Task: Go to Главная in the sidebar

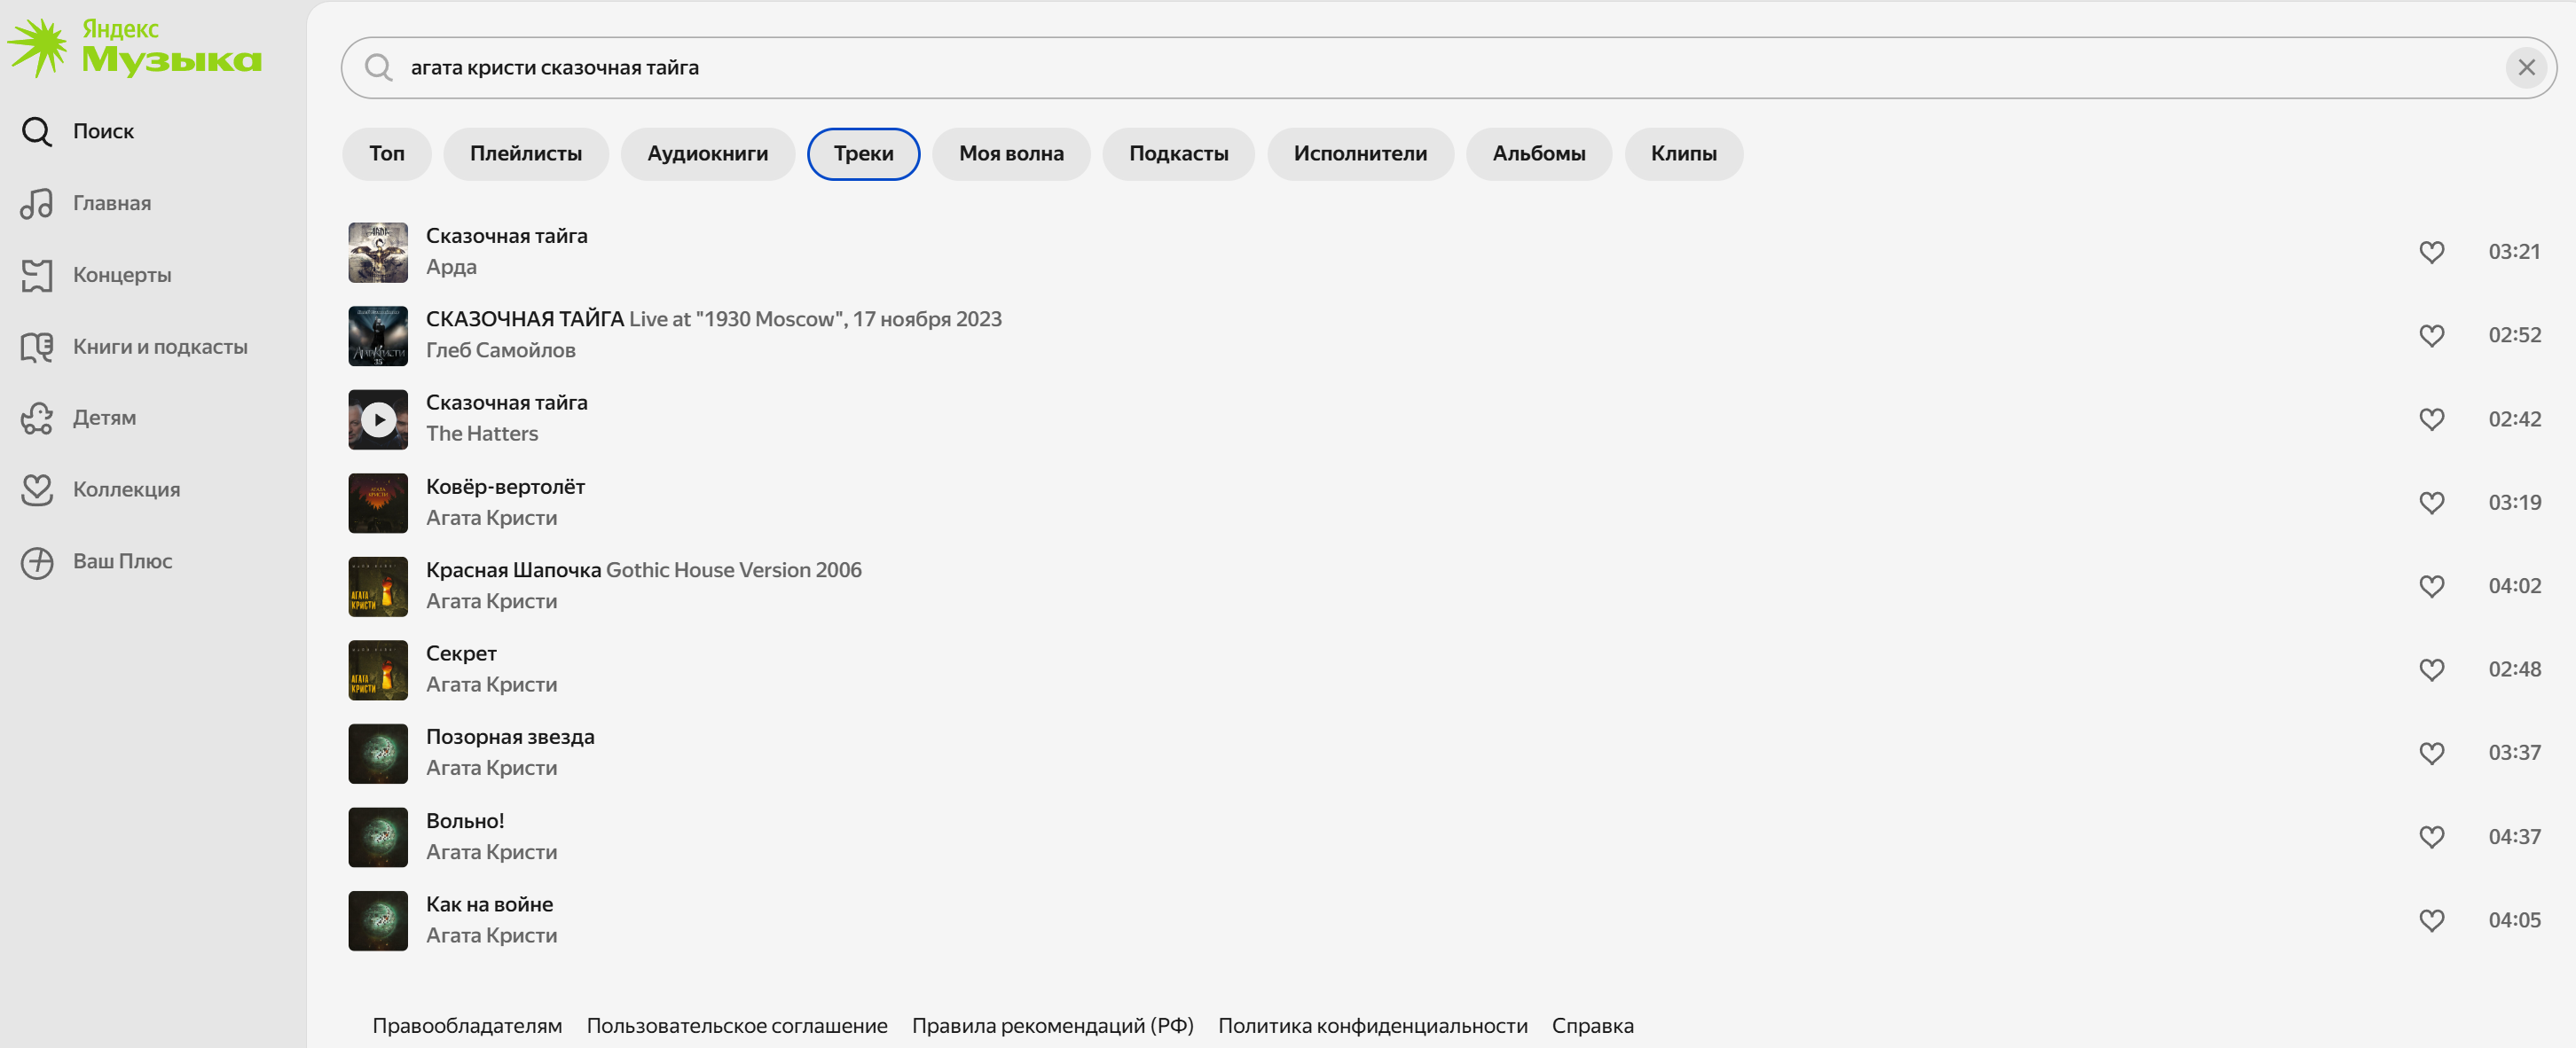Action: point(112,203)
